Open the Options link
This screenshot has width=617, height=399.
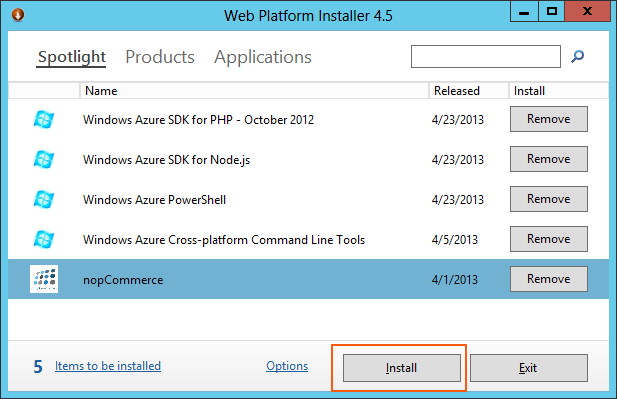287,366
